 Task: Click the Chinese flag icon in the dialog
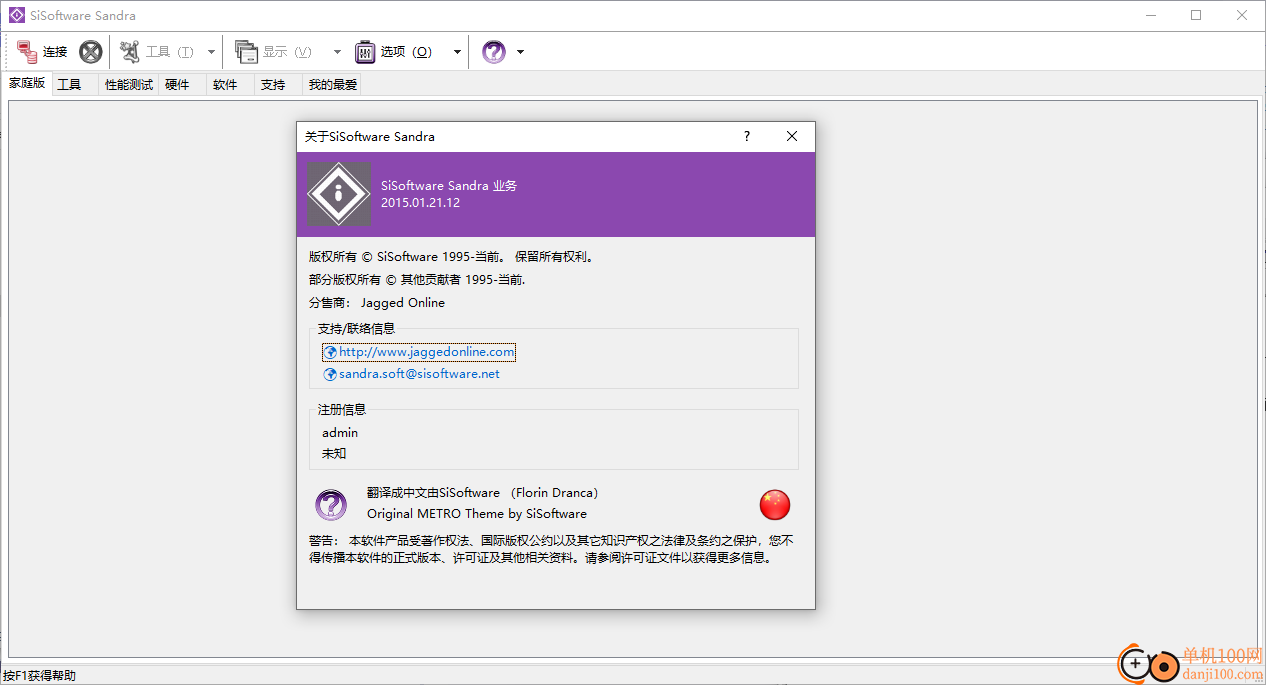775,505
